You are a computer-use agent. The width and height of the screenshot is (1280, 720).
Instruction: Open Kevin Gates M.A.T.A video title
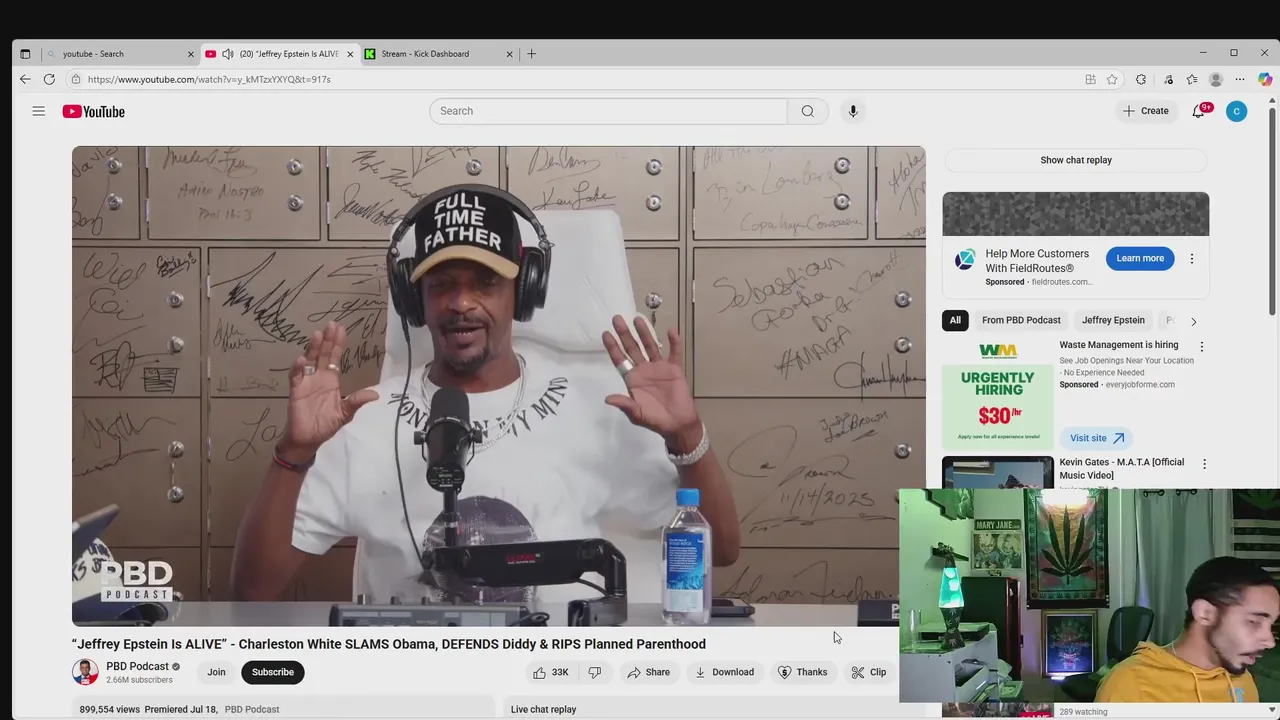tap(1121, 468)
